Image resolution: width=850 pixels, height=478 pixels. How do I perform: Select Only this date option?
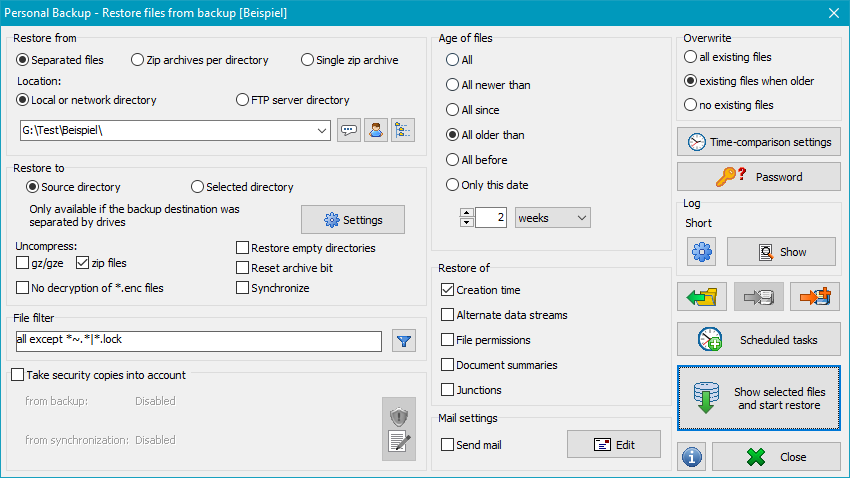tap(487, 185)
